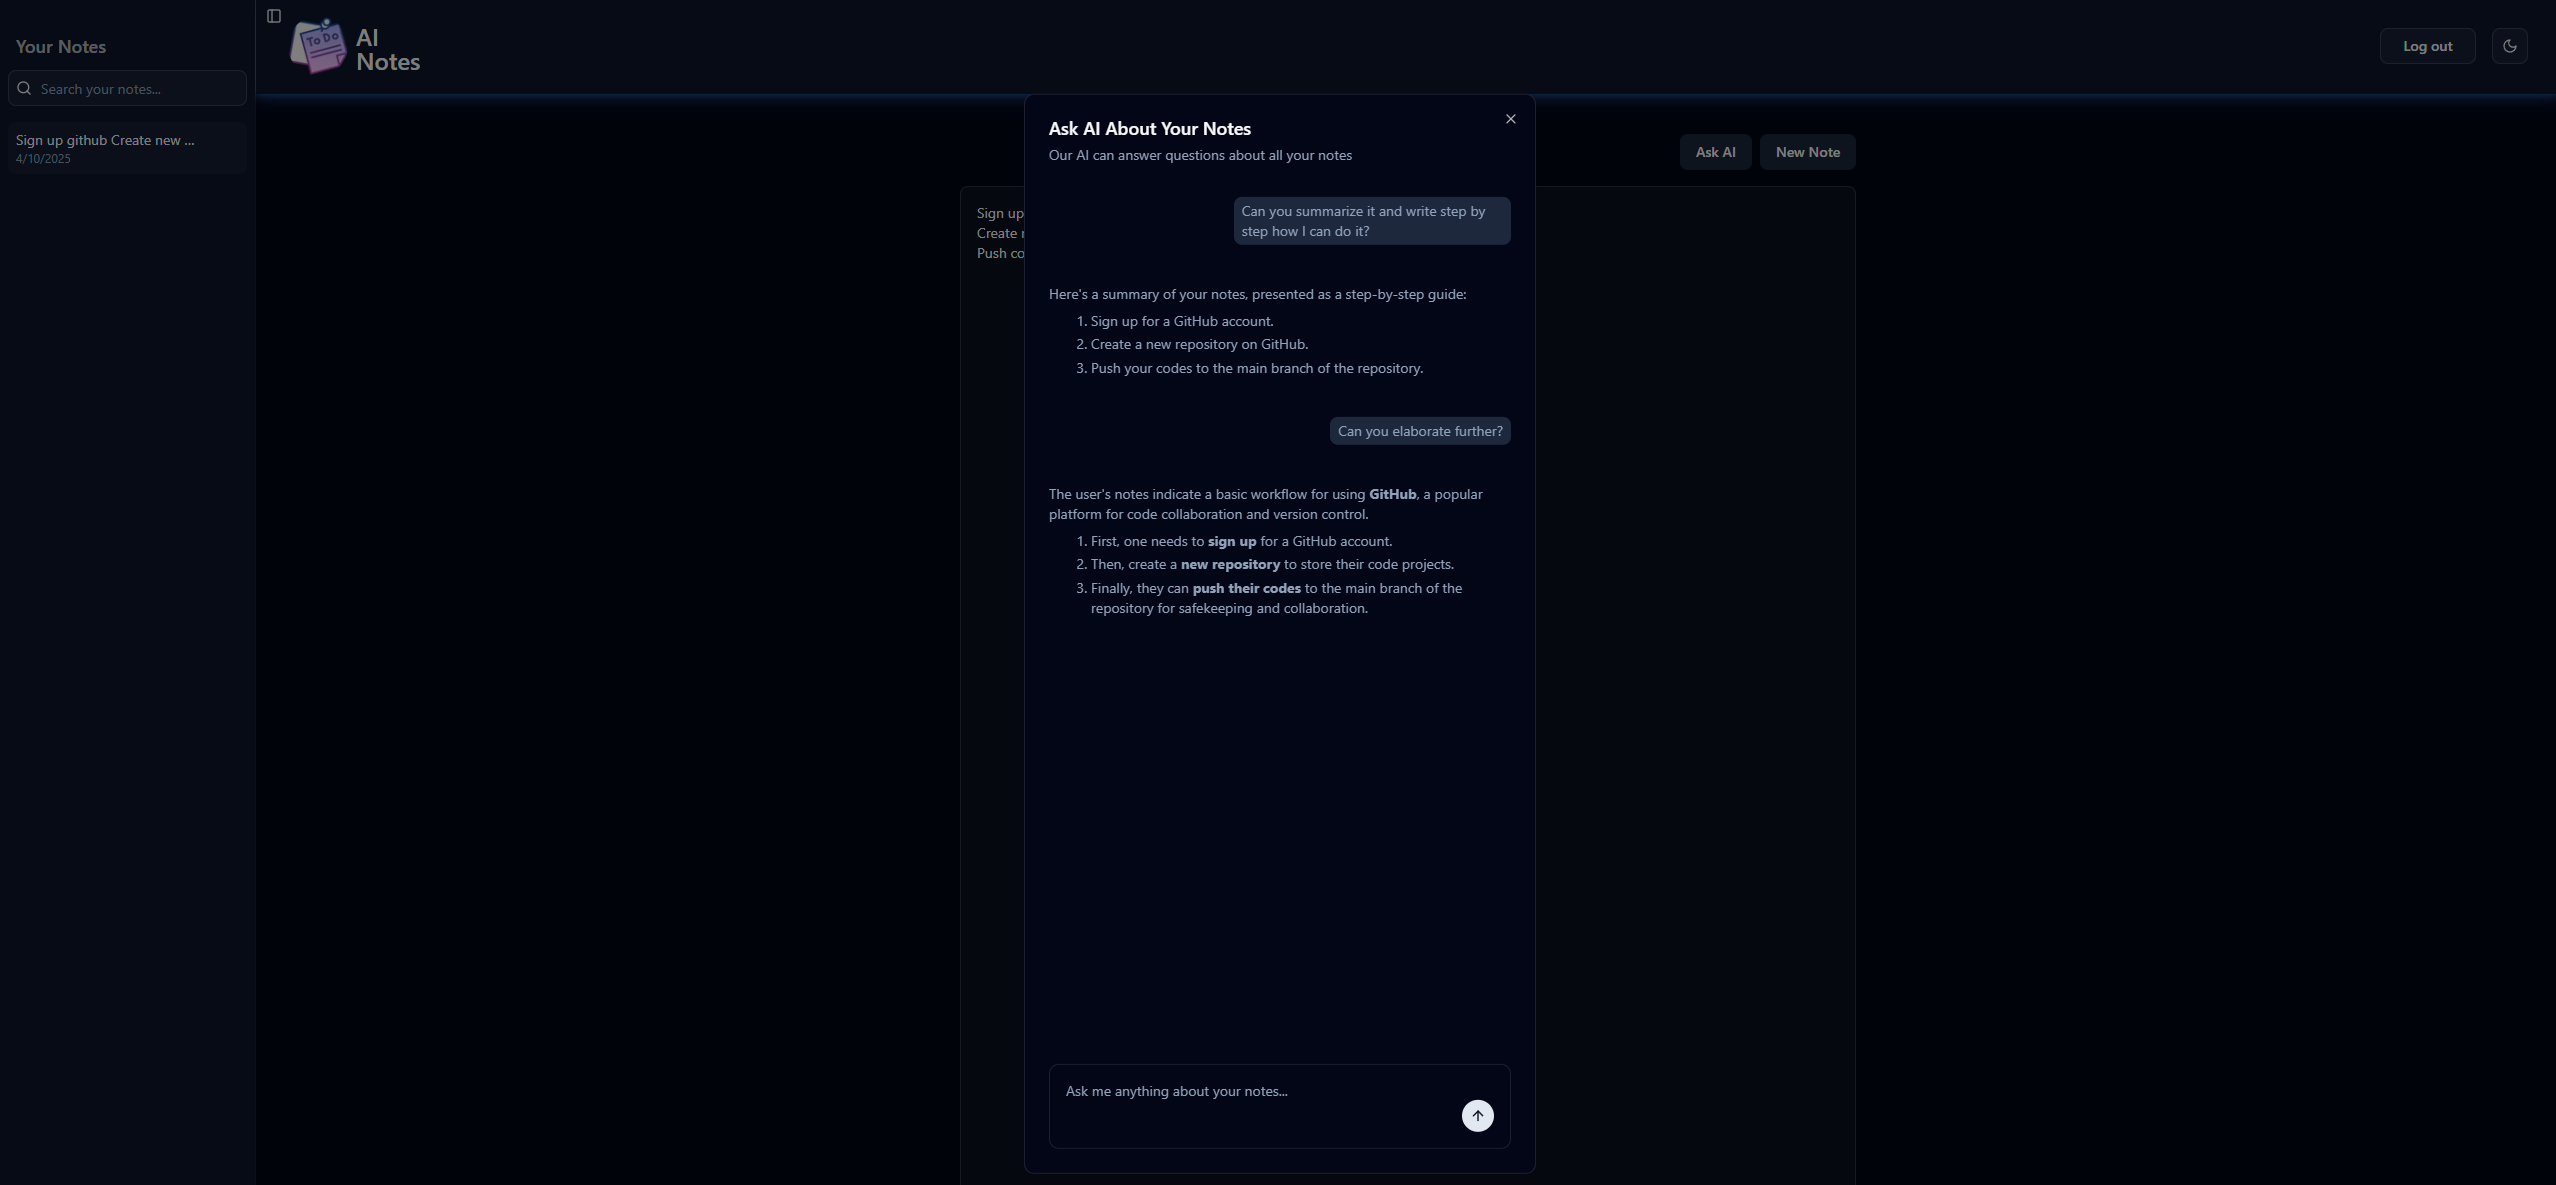The image size is (2556, 1185).
Task: Focus the Ask me anything input
Action: (1279, 1106)
